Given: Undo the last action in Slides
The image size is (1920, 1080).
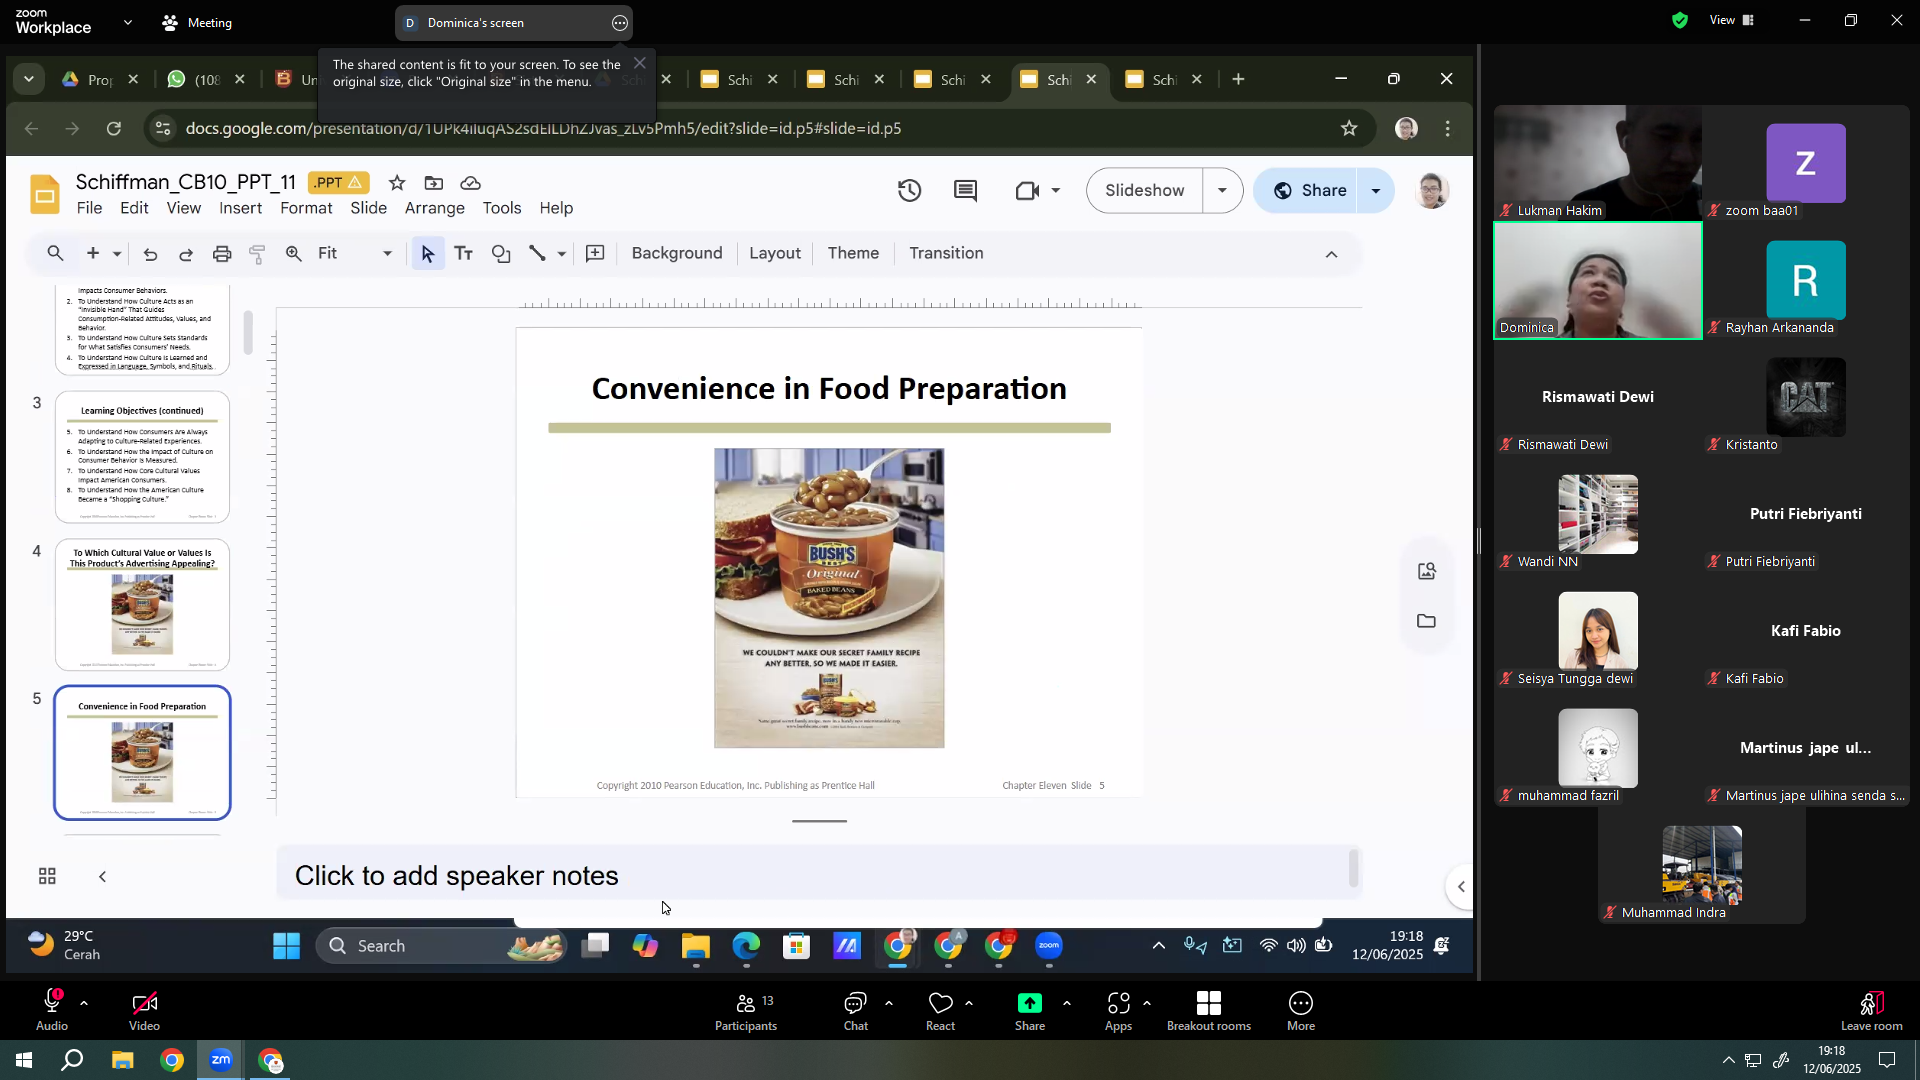Looking at the screenshot, I should [x=150, y=254].
